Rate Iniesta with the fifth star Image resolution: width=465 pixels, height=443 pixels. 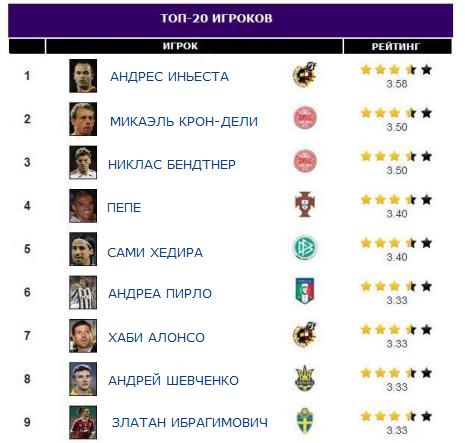[x=426, y=70]
